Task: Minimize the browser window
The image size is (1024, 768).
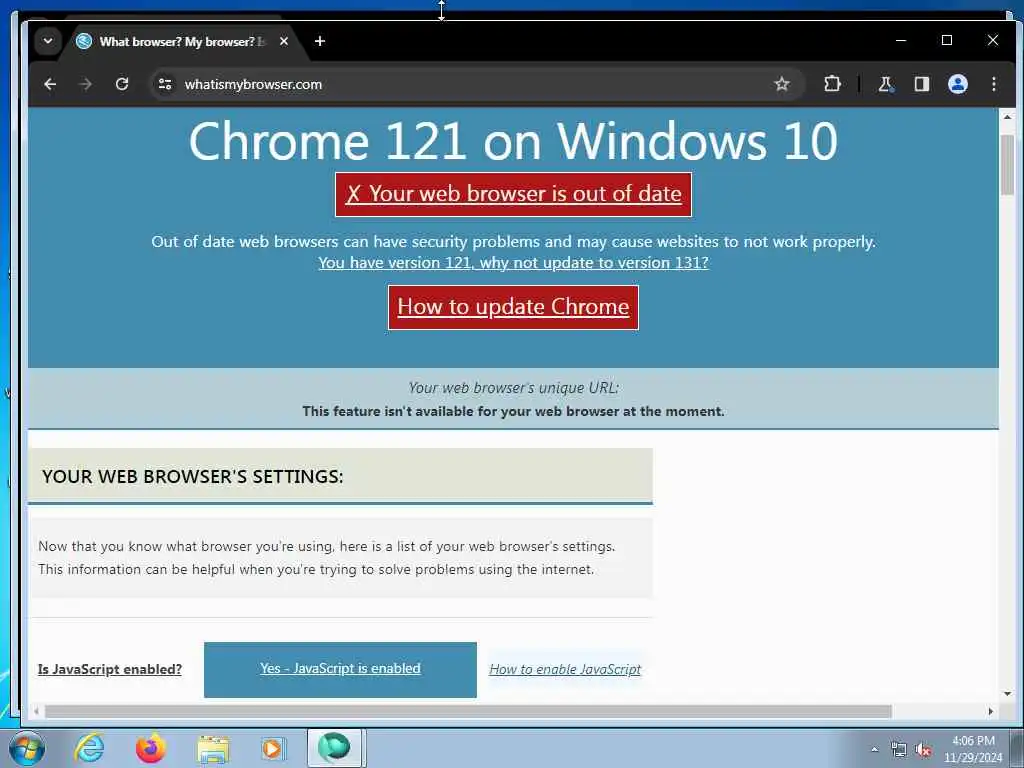Action: [901, 40]
